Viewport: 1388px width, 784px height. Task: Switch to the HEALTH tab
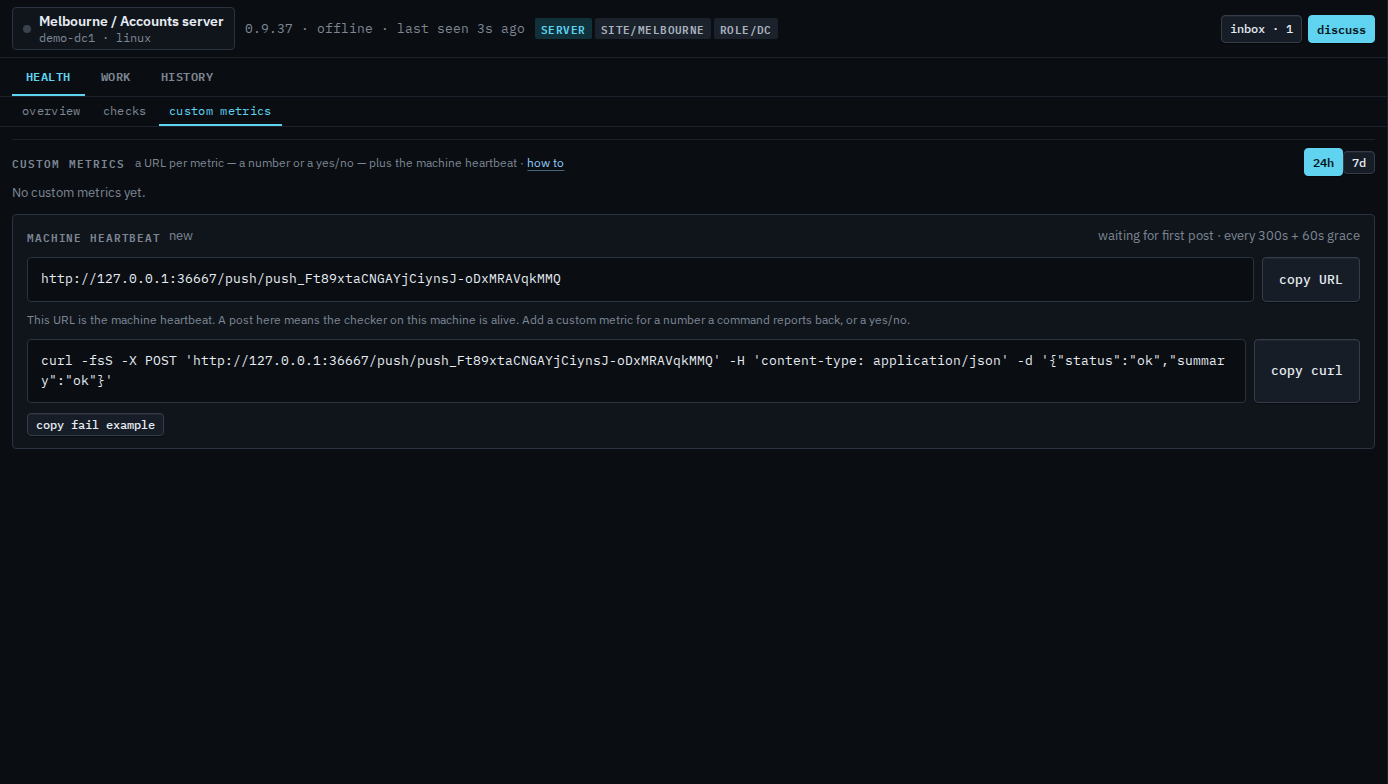click(48, 77)
